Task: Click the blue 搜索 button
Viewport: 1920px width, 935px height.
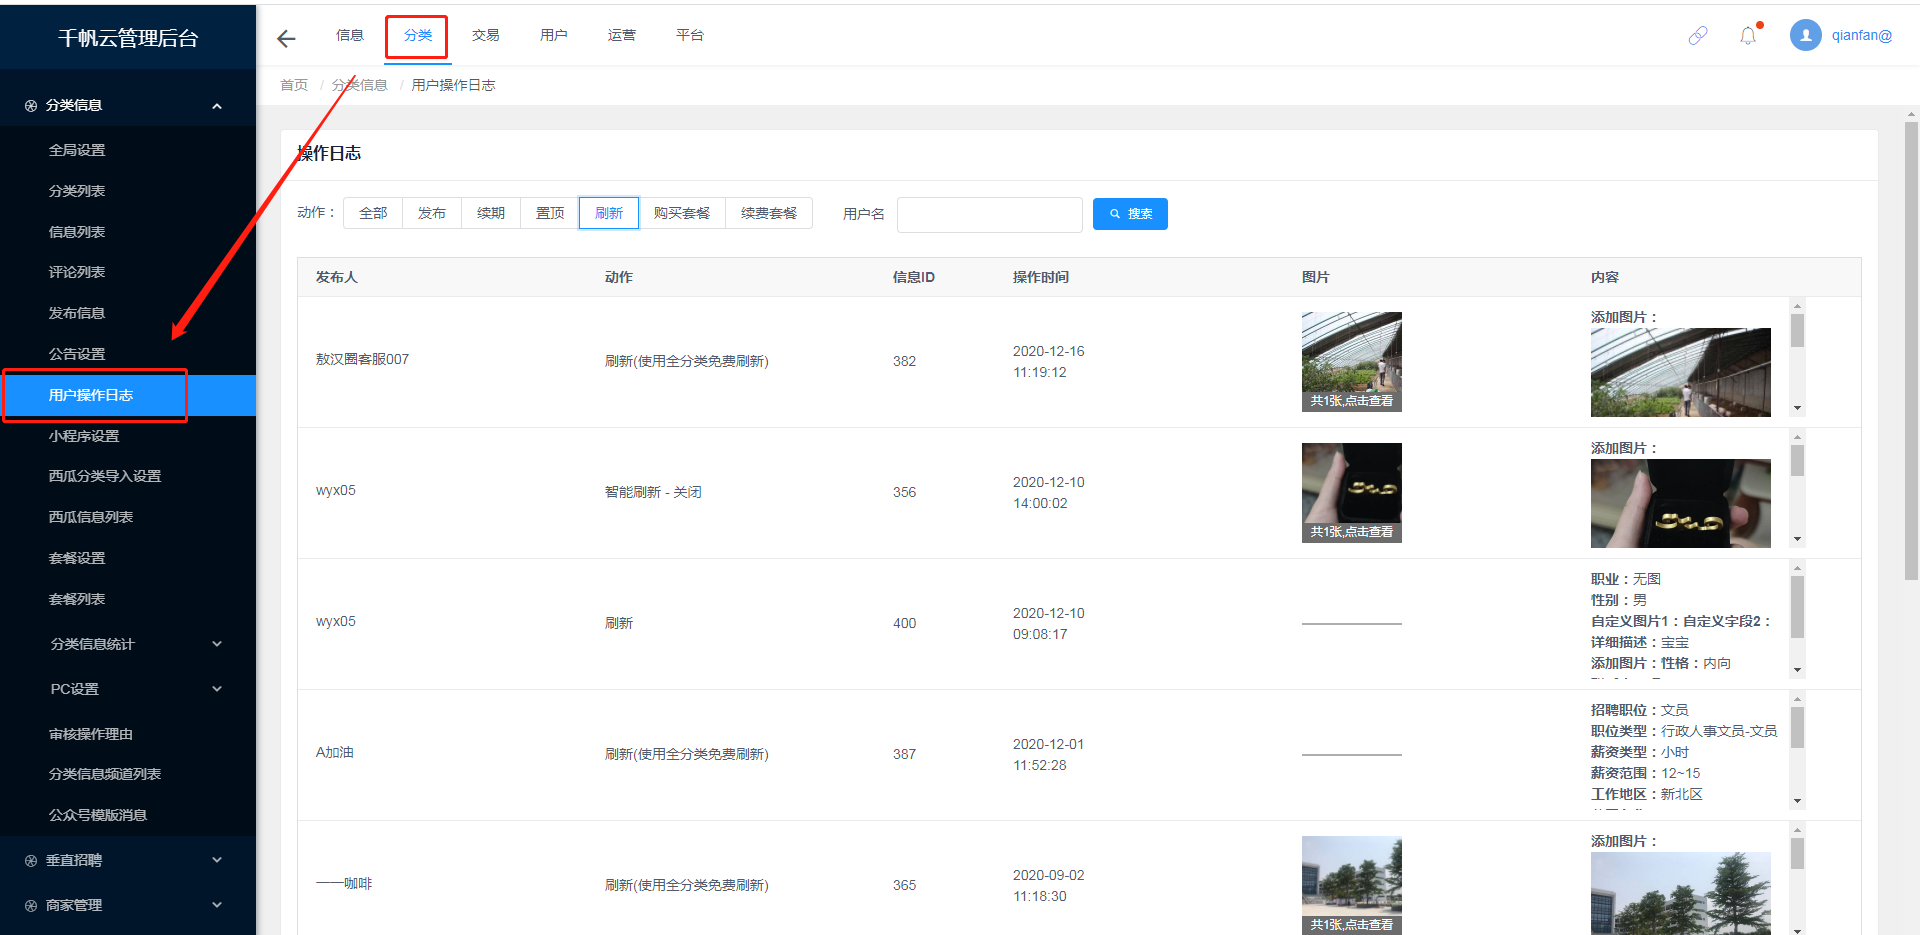Action: point(1130,214)
